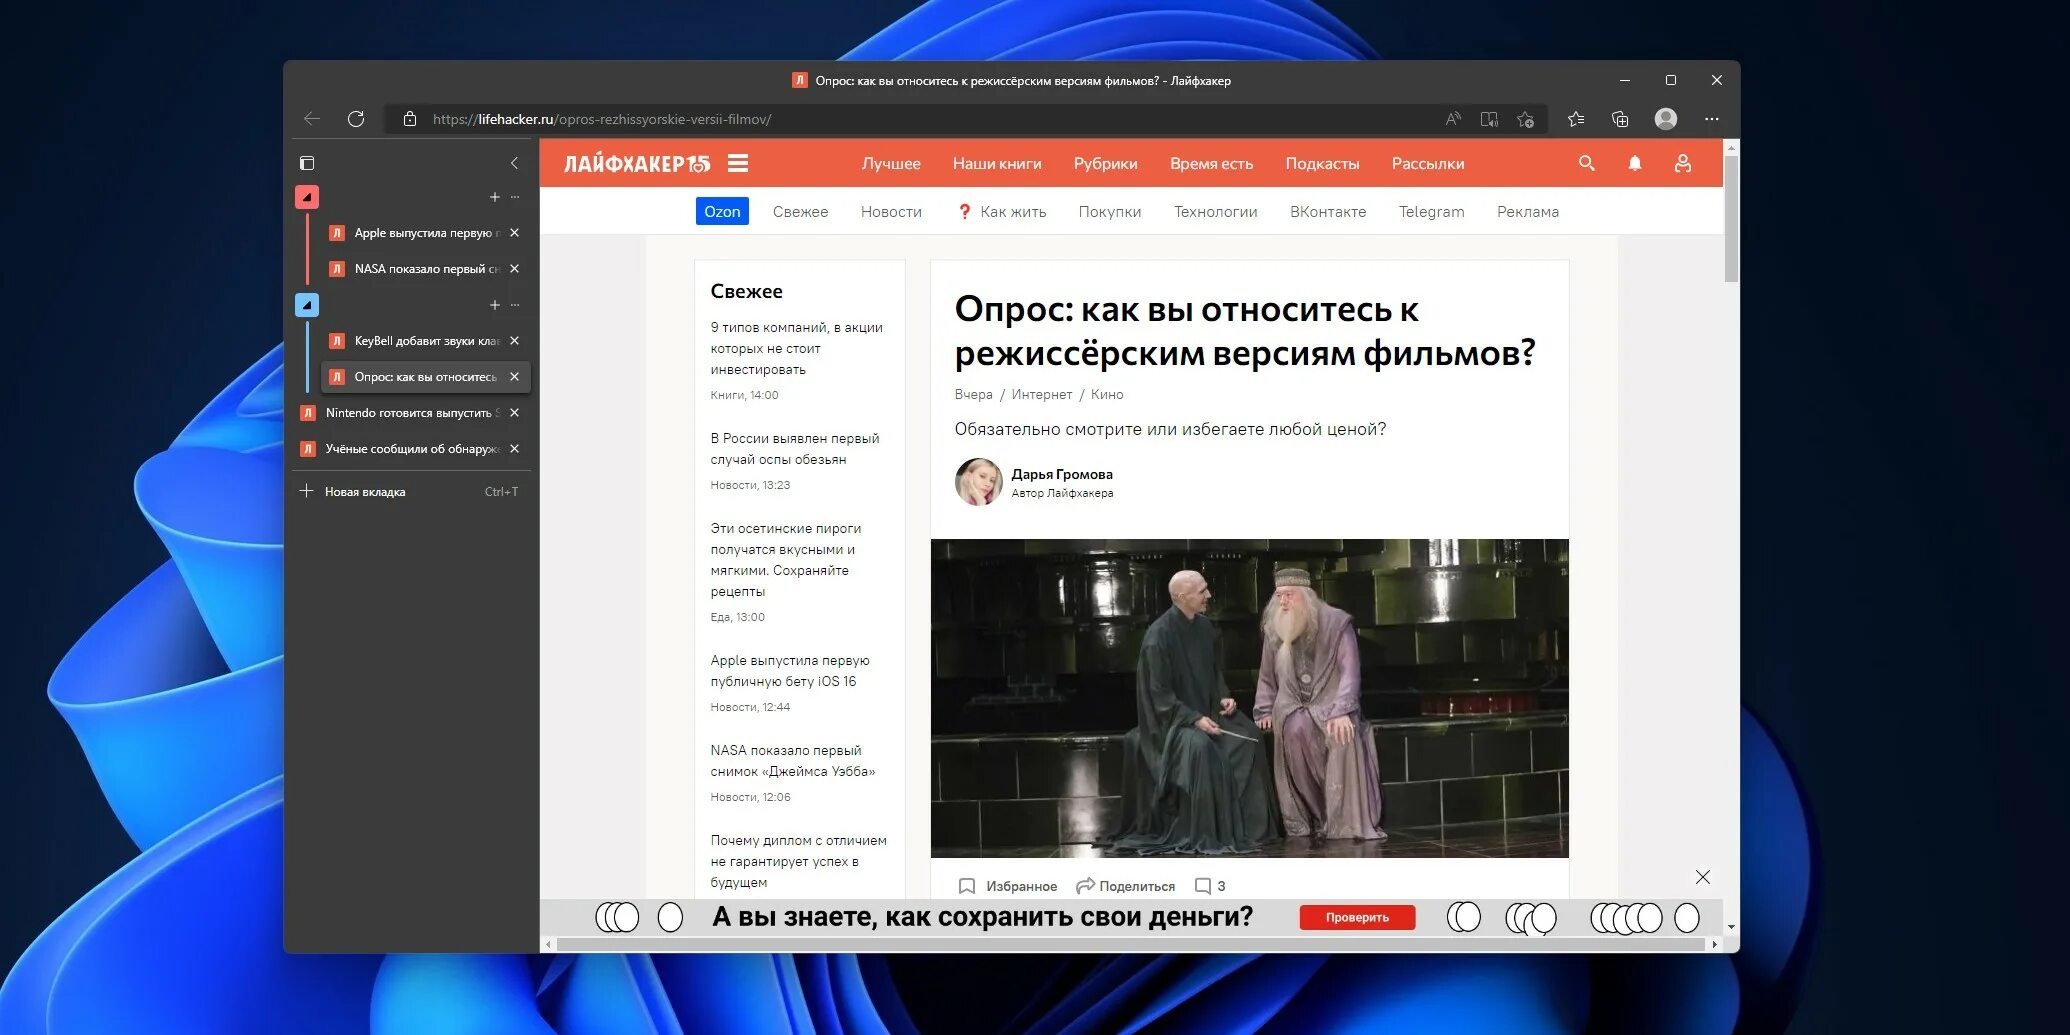Close the bottom ad banner with the X
This screenshot has height=1035, width=2070.
pyautogui.click(x=1703, y=877)
